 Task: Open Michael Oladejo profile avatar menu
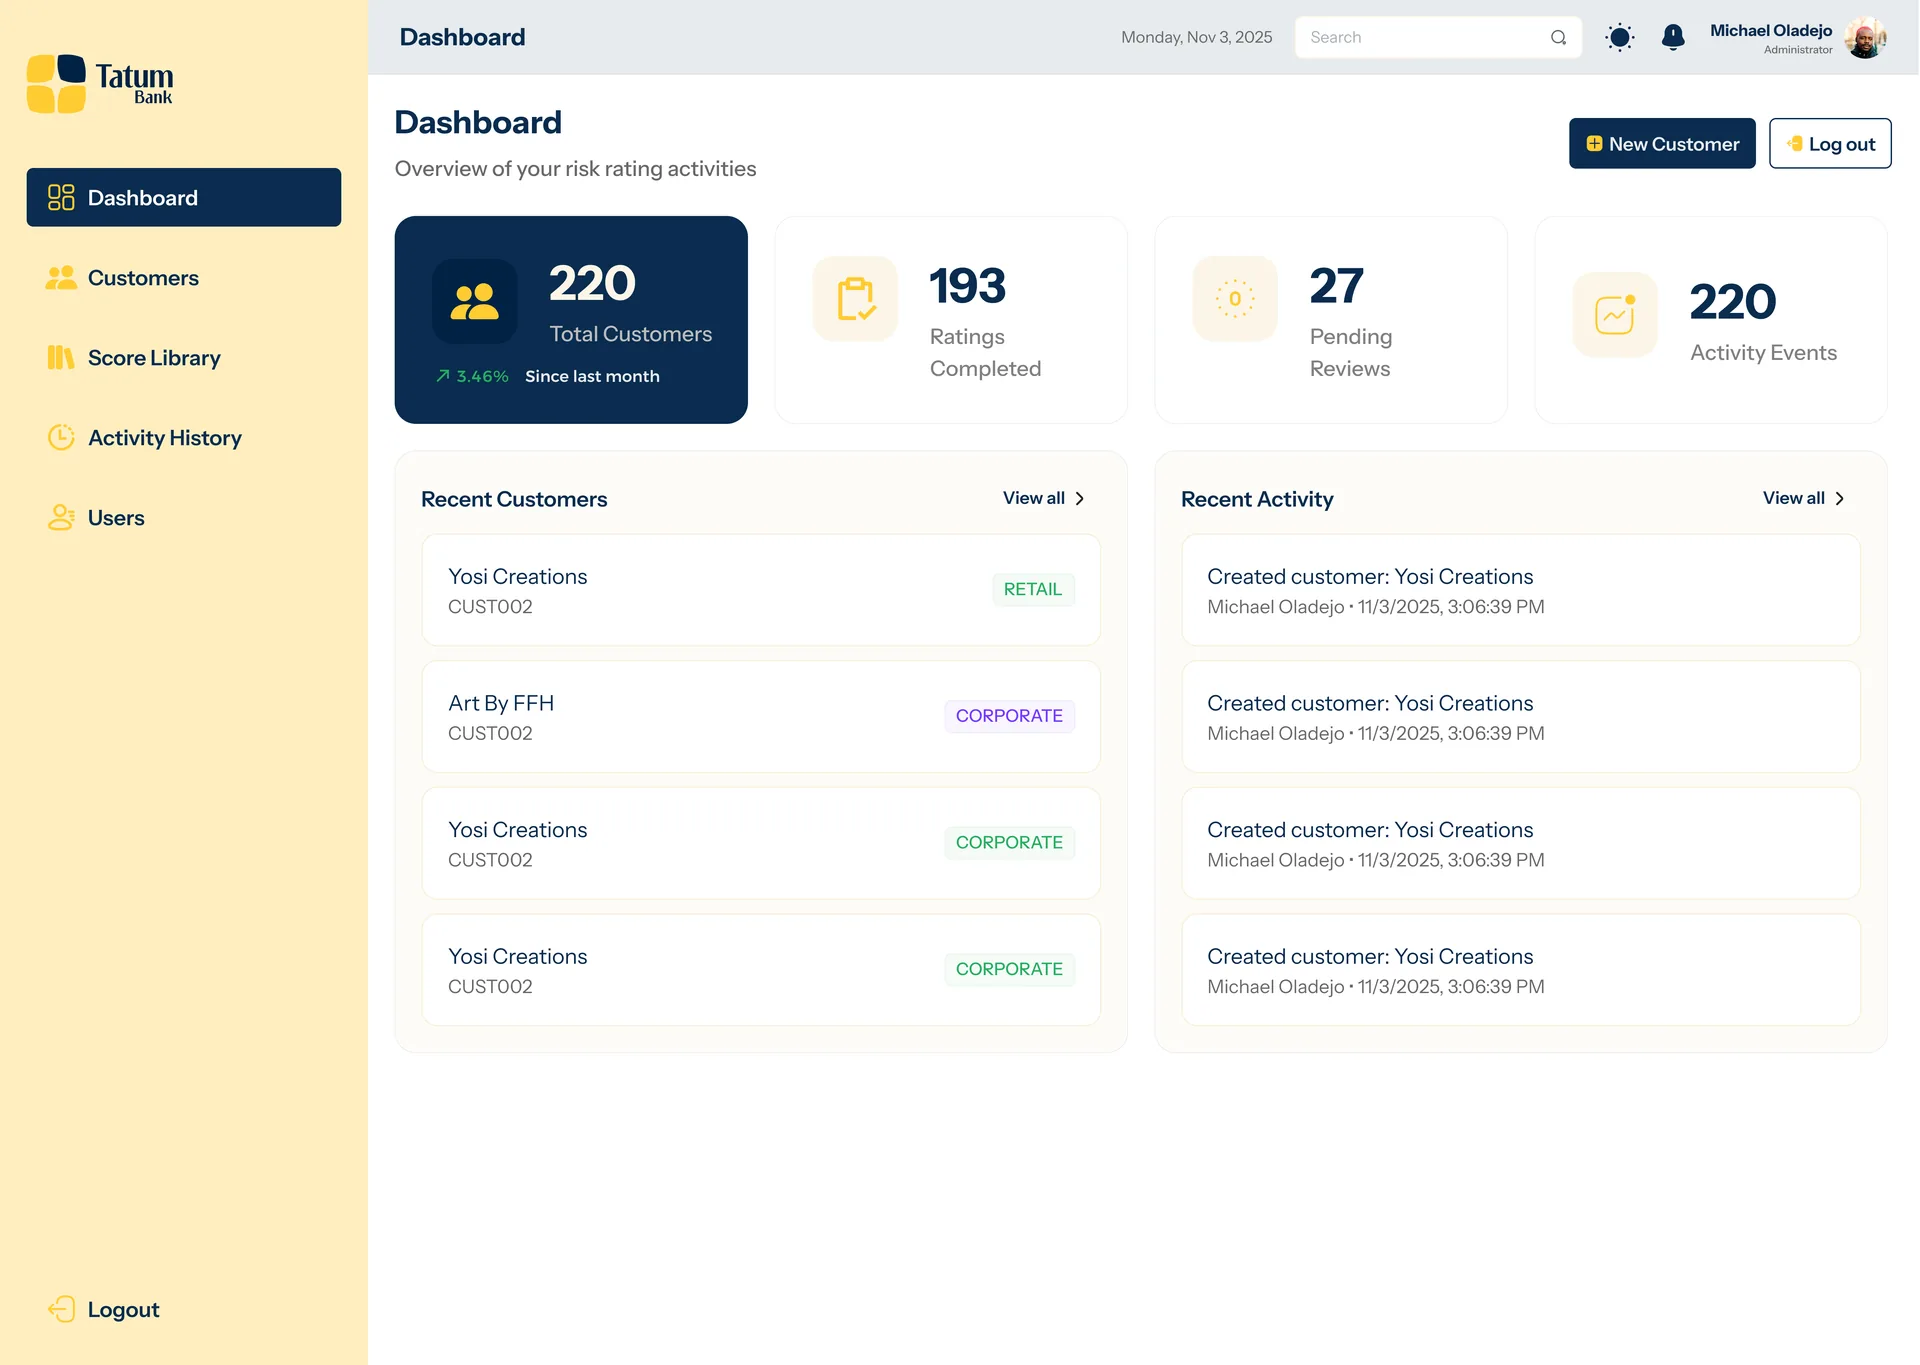point(1864,38)
